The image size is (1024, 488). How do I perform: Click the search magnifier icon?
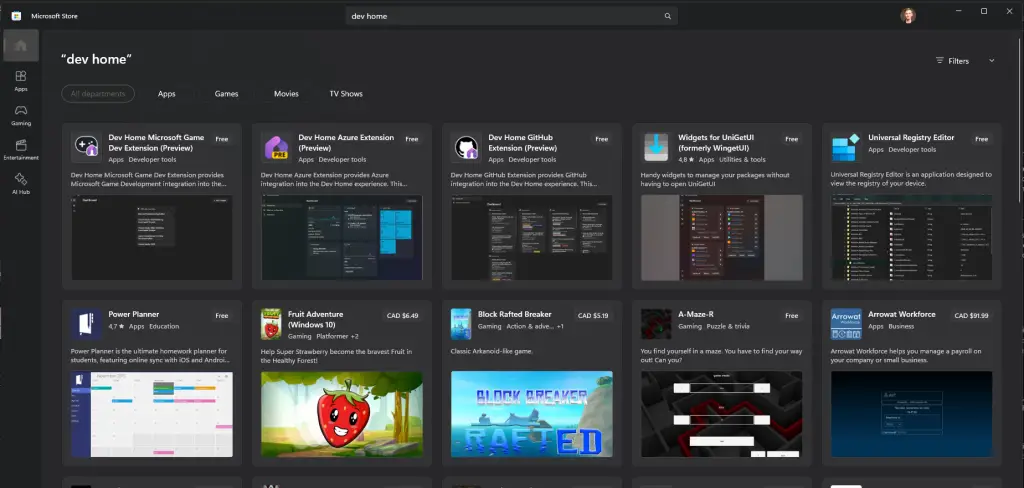click(667, 16)
